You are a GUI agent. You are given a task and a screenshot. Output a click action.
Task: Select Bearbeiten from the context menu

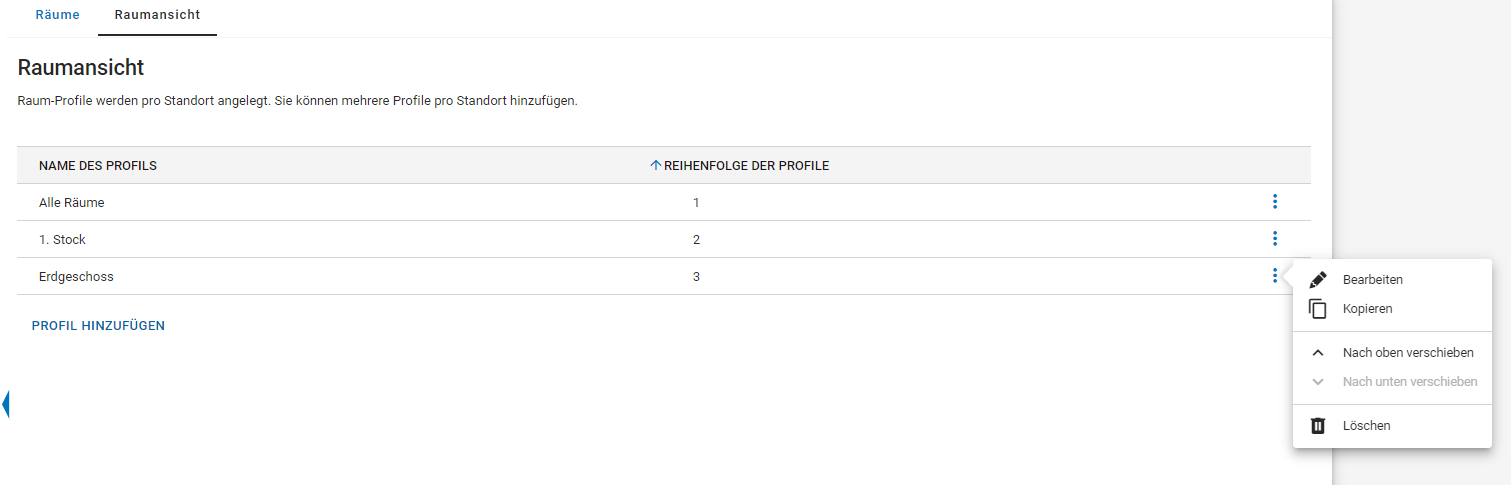(1372, 280)
